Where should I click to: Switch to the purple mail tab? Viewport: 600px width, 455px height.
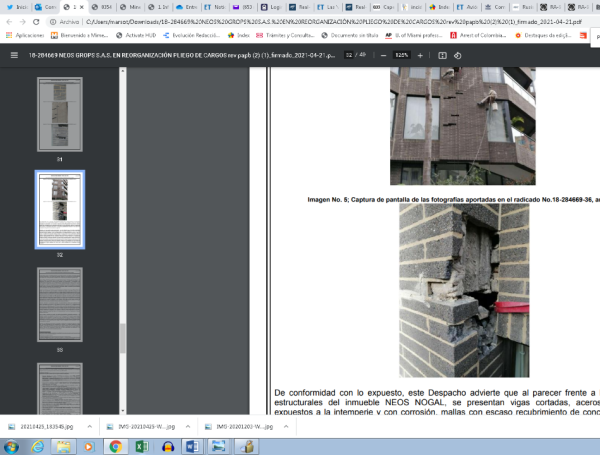pyautogui.click(x=243, y=7)
